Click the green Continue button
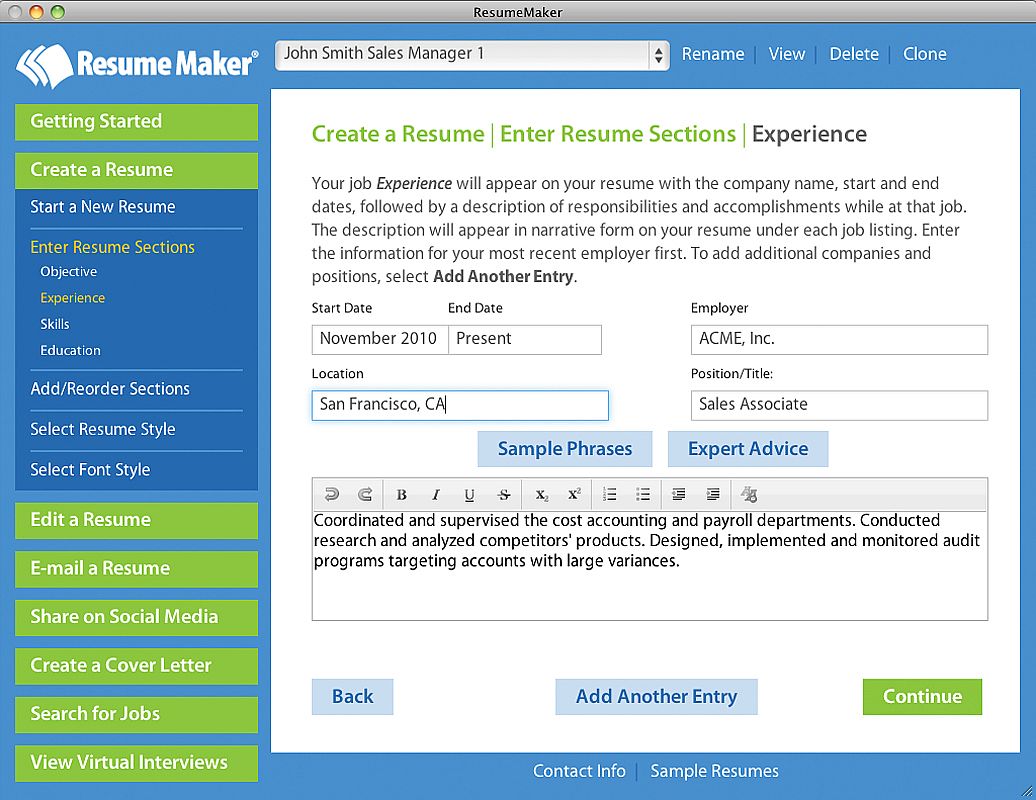 tap(922, 697)
